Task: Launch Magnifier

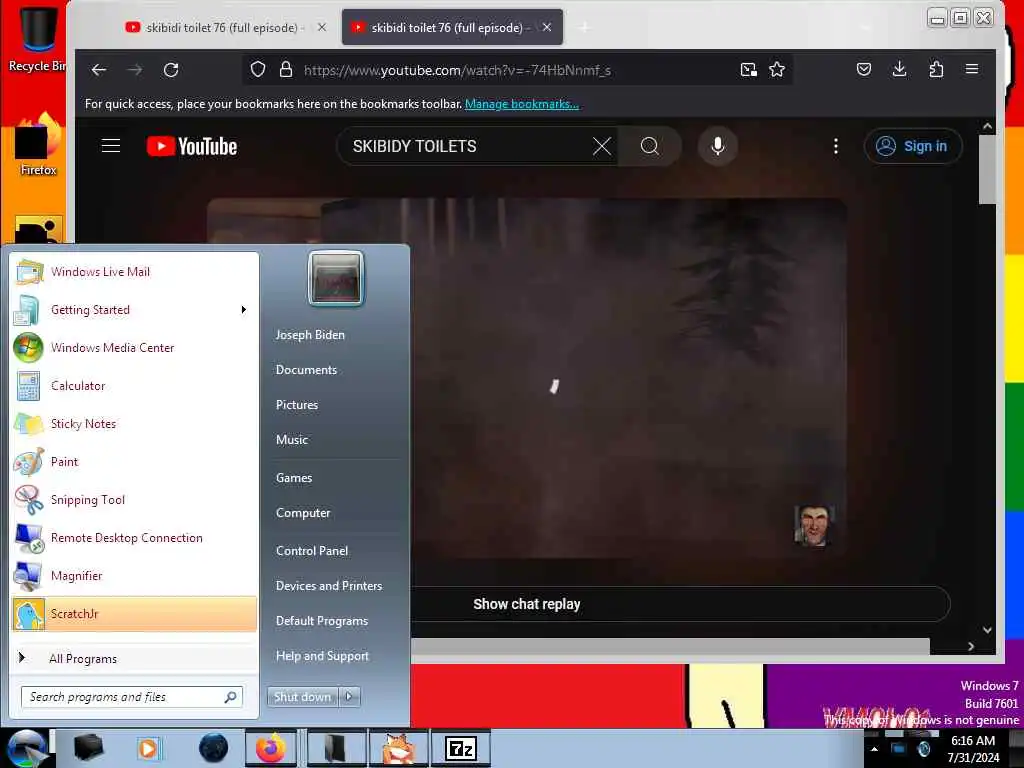Action: coord(134,575)
